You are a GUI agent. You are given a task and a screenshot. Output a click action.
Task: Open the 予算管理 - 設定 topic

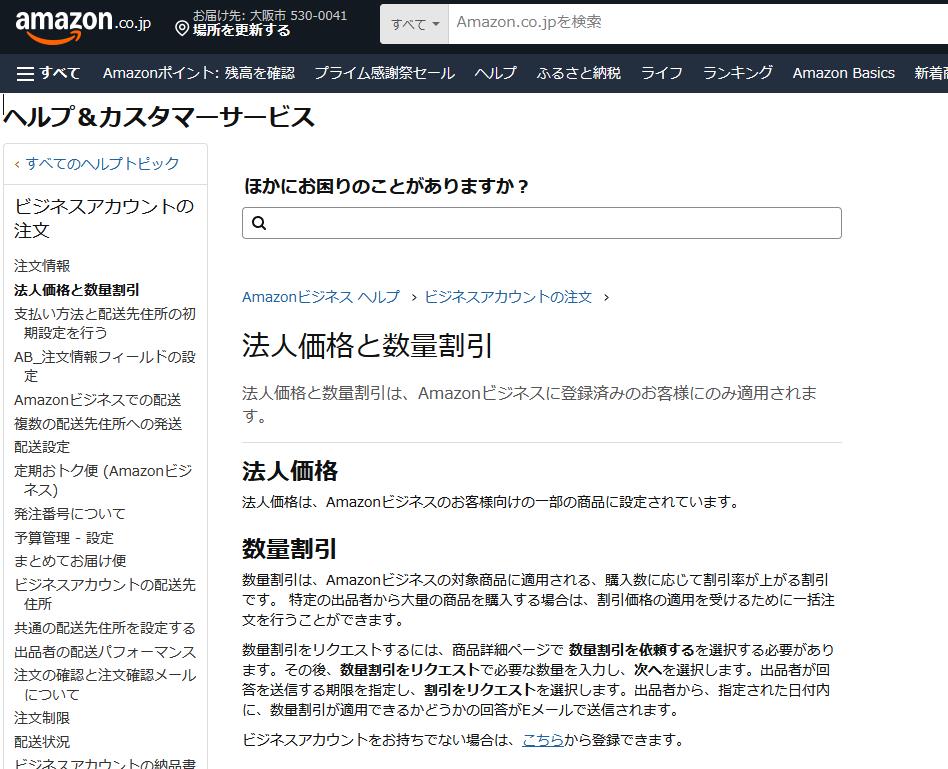tap(61, 537)
